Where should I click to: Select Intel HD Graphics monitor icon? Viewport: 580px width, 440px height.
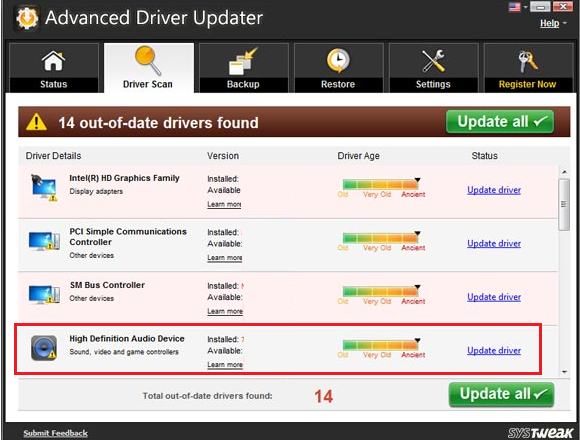(x=44, y=188)
